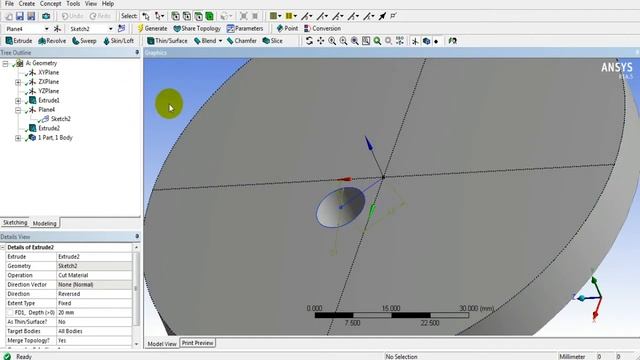
Task: Click the New Selection pointer icon
Action: (146, 16)
